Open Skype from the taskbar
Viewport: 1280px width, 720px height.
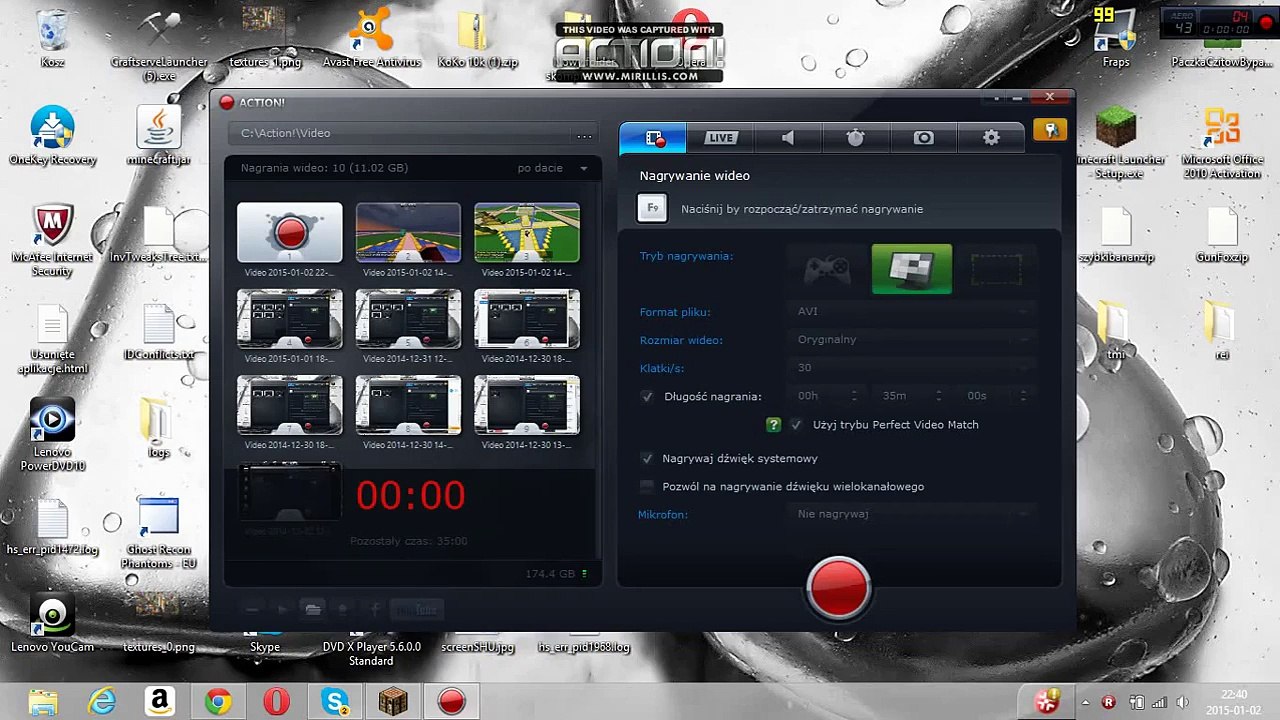click(x=335, y=702)
